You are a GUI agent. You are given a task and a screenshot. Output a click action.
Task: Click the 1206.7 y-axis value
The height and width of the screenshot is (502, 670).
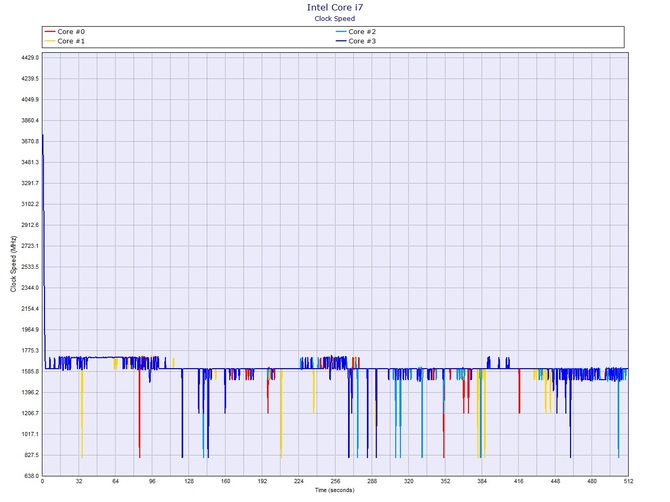click(30, 414)
